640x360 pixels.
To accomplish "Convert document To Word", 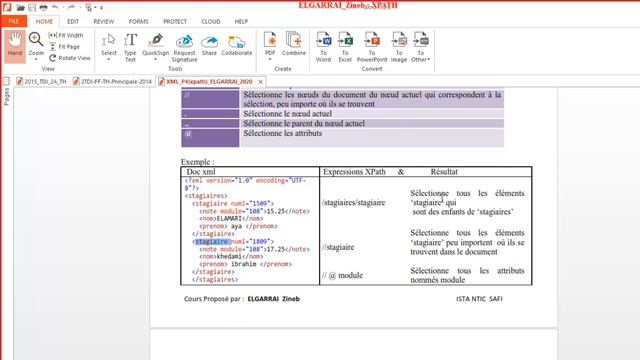I will (x=323, y=47).
